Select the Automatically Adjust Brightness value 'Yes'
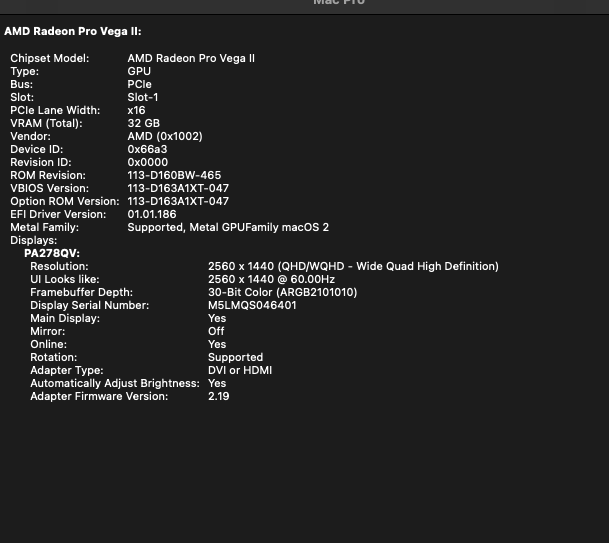 click(x=217, y=384)
